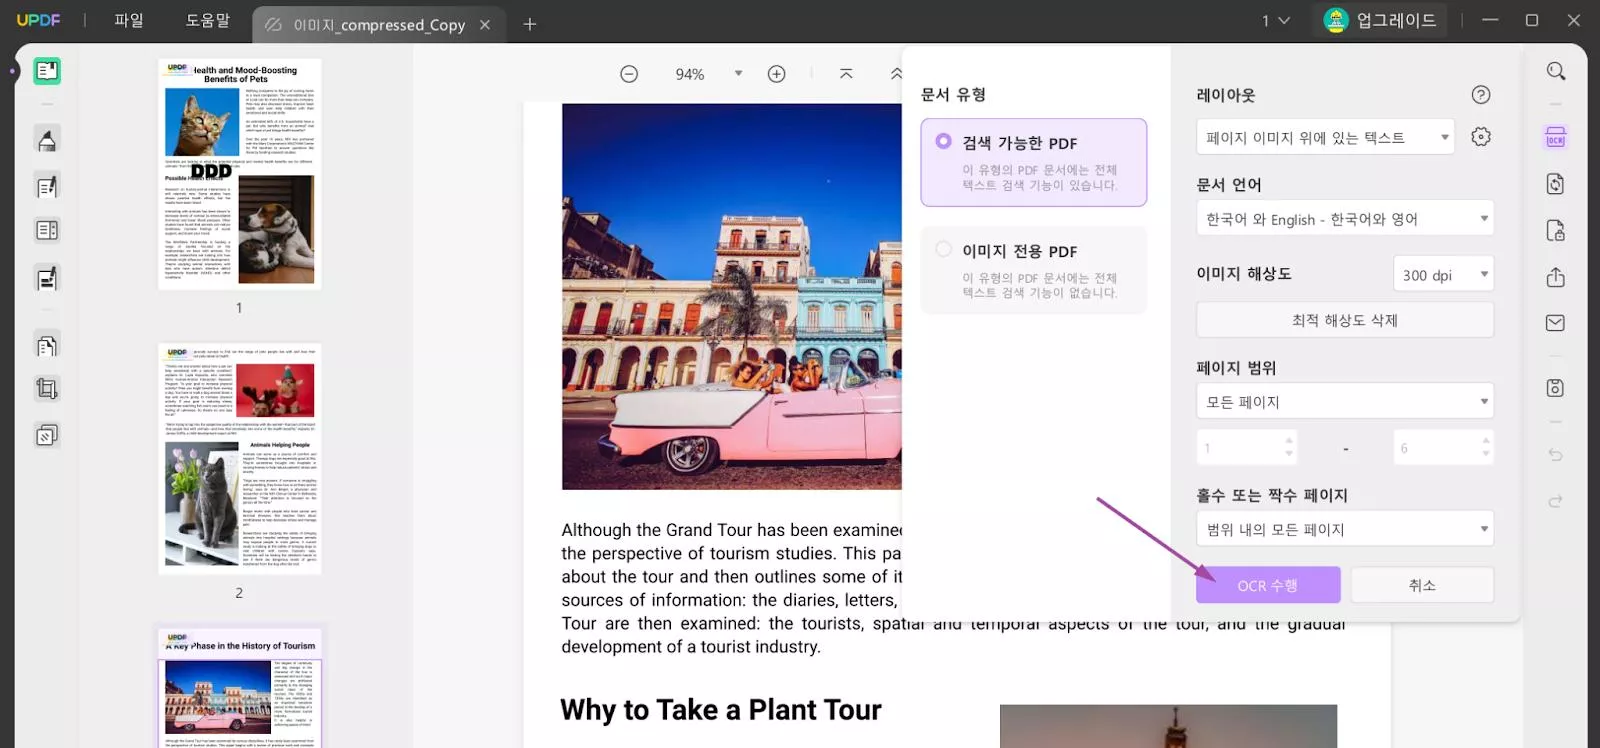Click the start page number field
1600x748 pixels.
coord(1247,448)
